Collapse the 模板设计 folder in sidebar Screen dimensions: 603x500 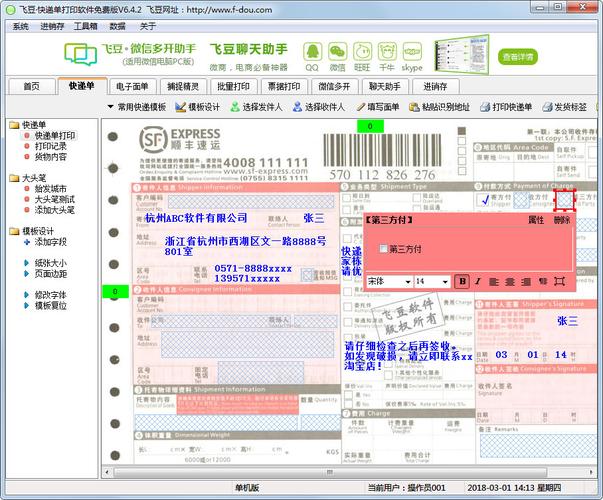click(x=32, y=231)
